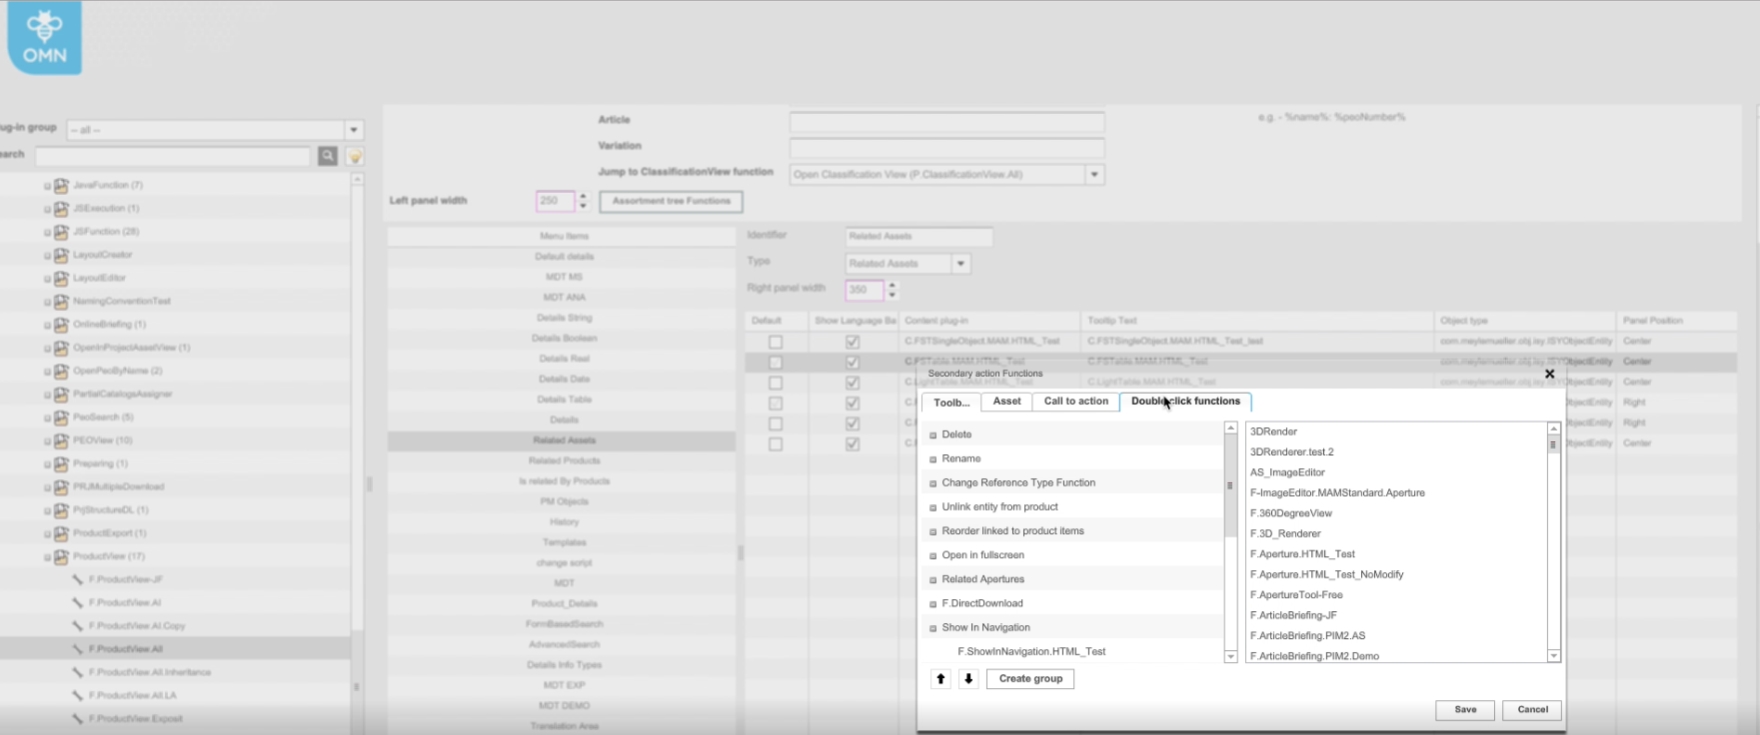This screenshot has height=735, width=1760.
Task: Click the wrench icon beside F.ProductView.All.Inheritance
Action: pyautogui.click(x=78, y=672)
